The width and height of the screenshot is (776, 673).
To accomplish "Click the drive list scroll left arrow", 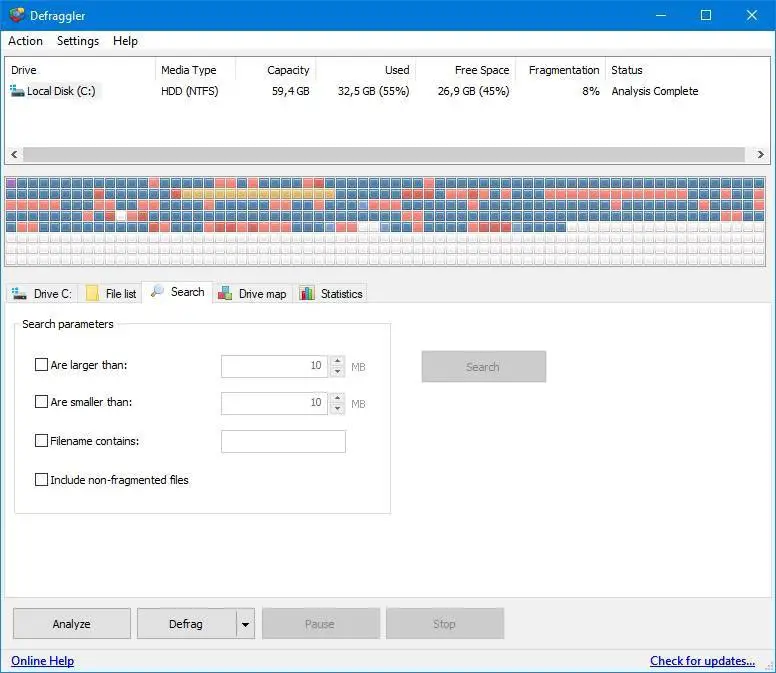I will (14, 154).
